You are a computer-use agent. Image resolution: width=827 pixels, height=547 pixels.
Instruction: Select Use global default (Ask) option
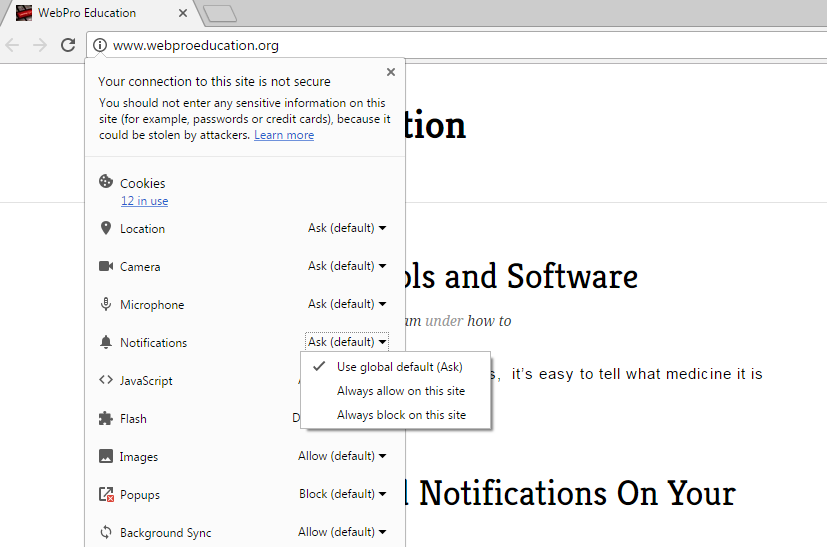pos(399,367)
